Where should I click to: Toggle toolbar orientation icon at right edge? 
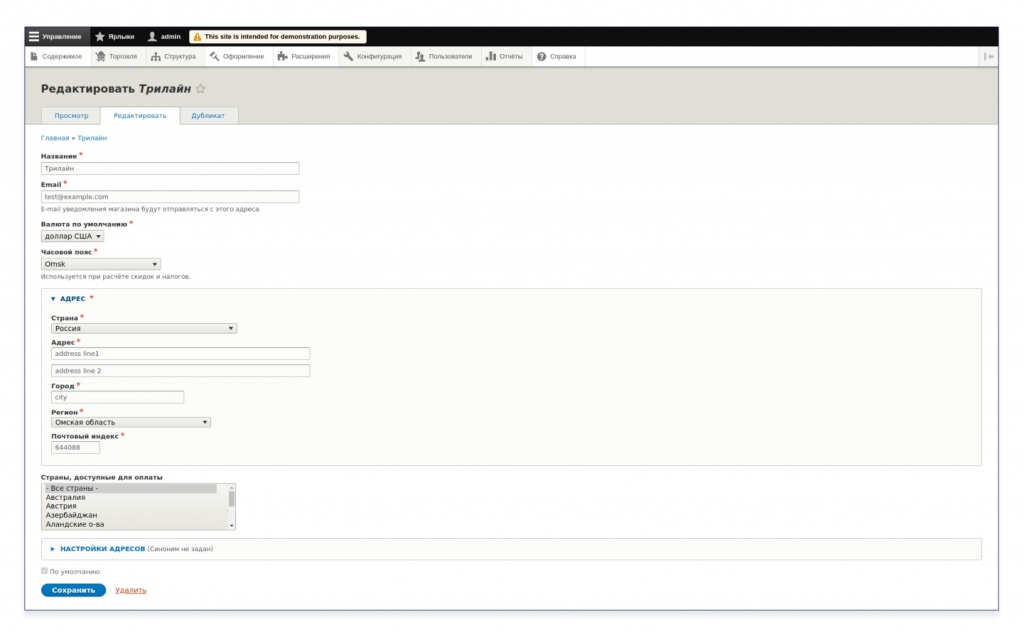pyautogui.click(x=989, y=56)
